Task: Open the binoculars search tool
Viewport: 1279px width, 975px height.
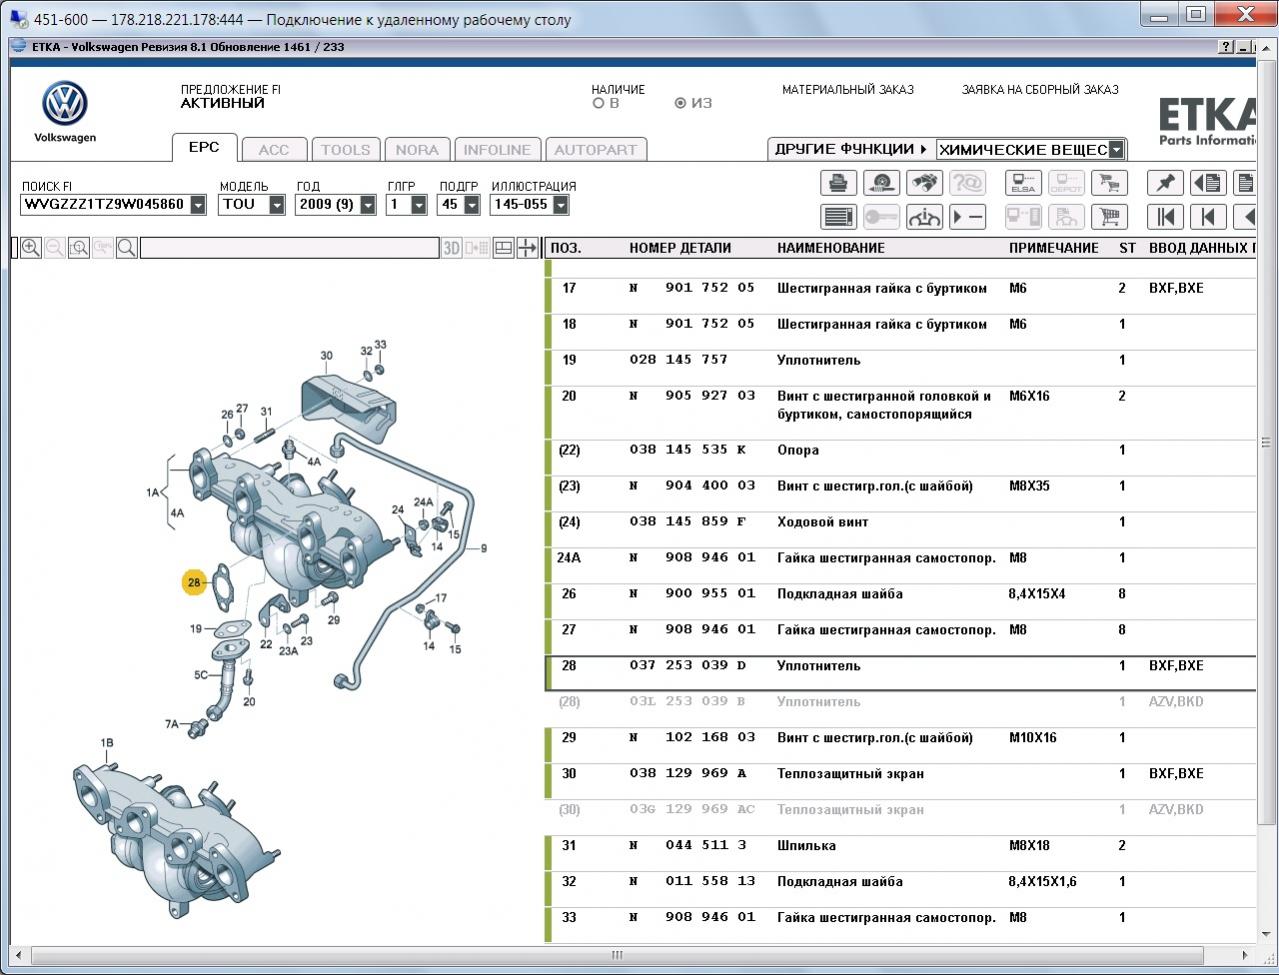Action: pyautogui.click(x=924, y=183)
